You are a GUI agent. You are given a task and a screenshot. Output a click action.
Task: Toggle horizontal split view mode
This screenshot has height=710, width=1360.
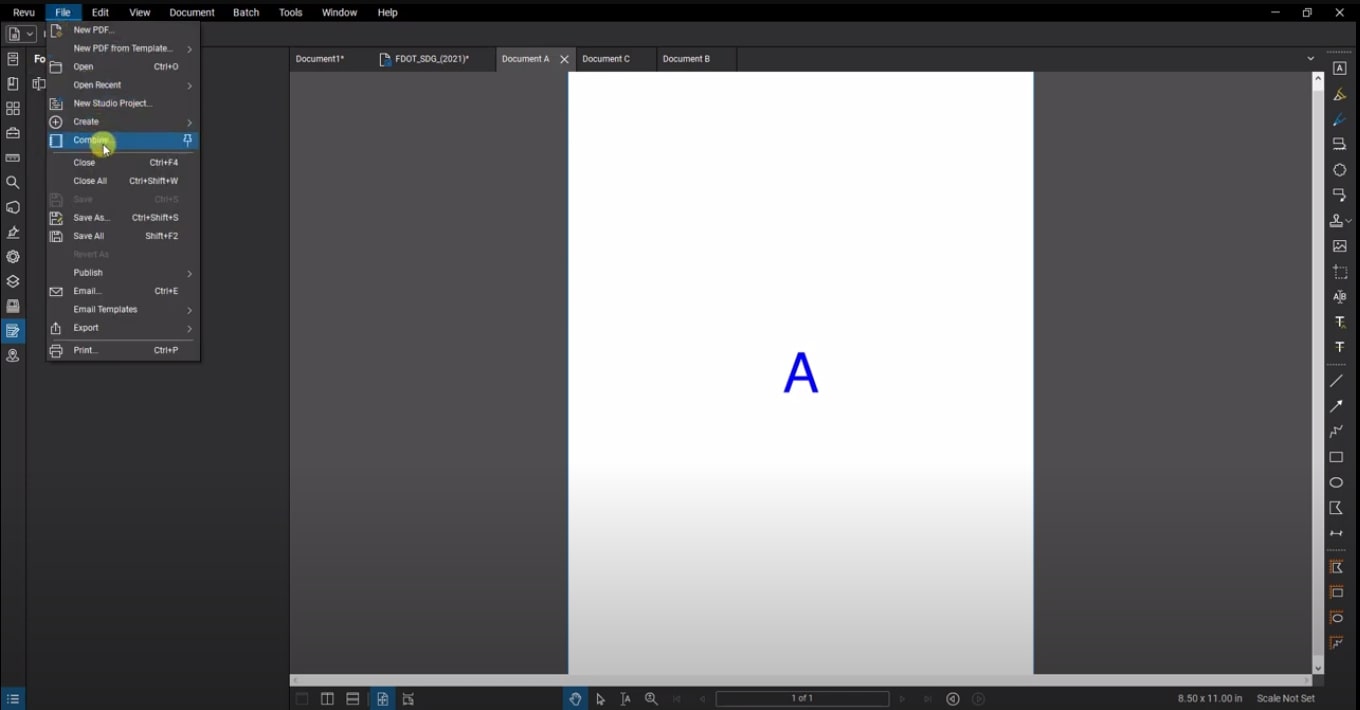[352, 698]
